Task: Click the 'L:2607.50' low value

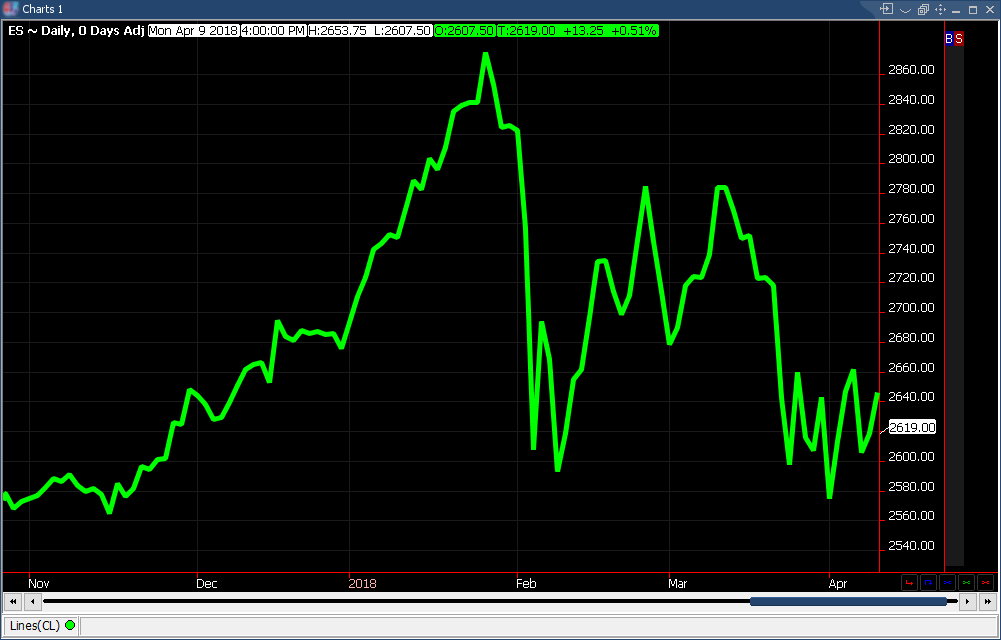Action: pos(402,31)
